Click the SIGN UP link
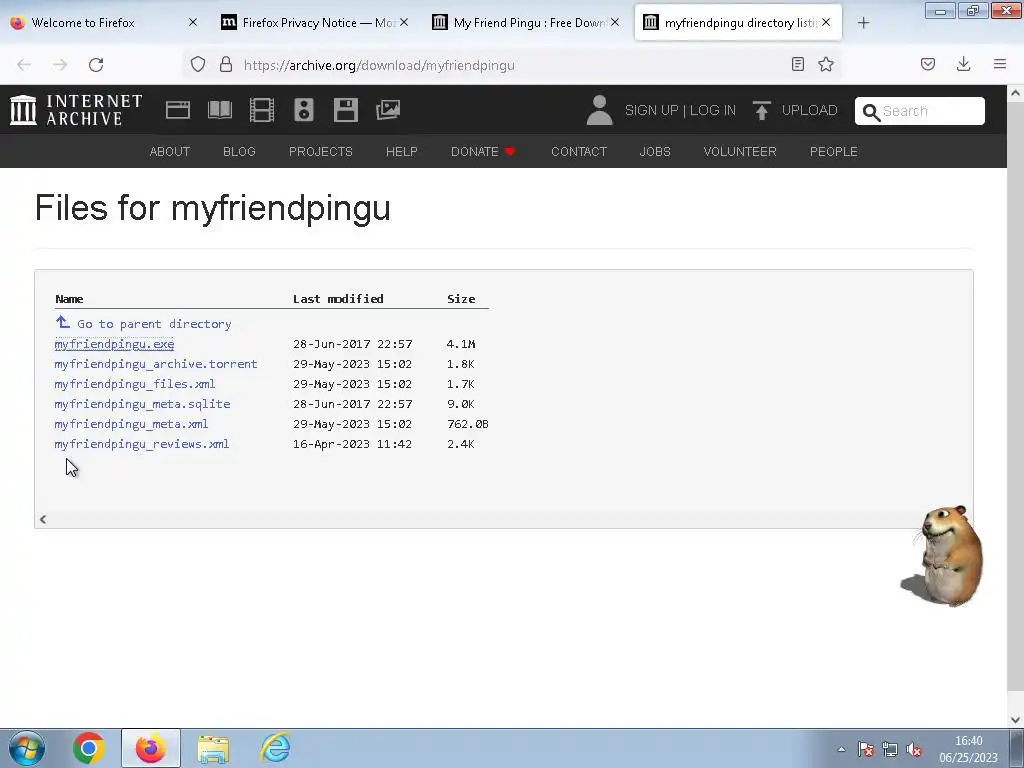The image size is (1024, 768). [x=652, y=110]
